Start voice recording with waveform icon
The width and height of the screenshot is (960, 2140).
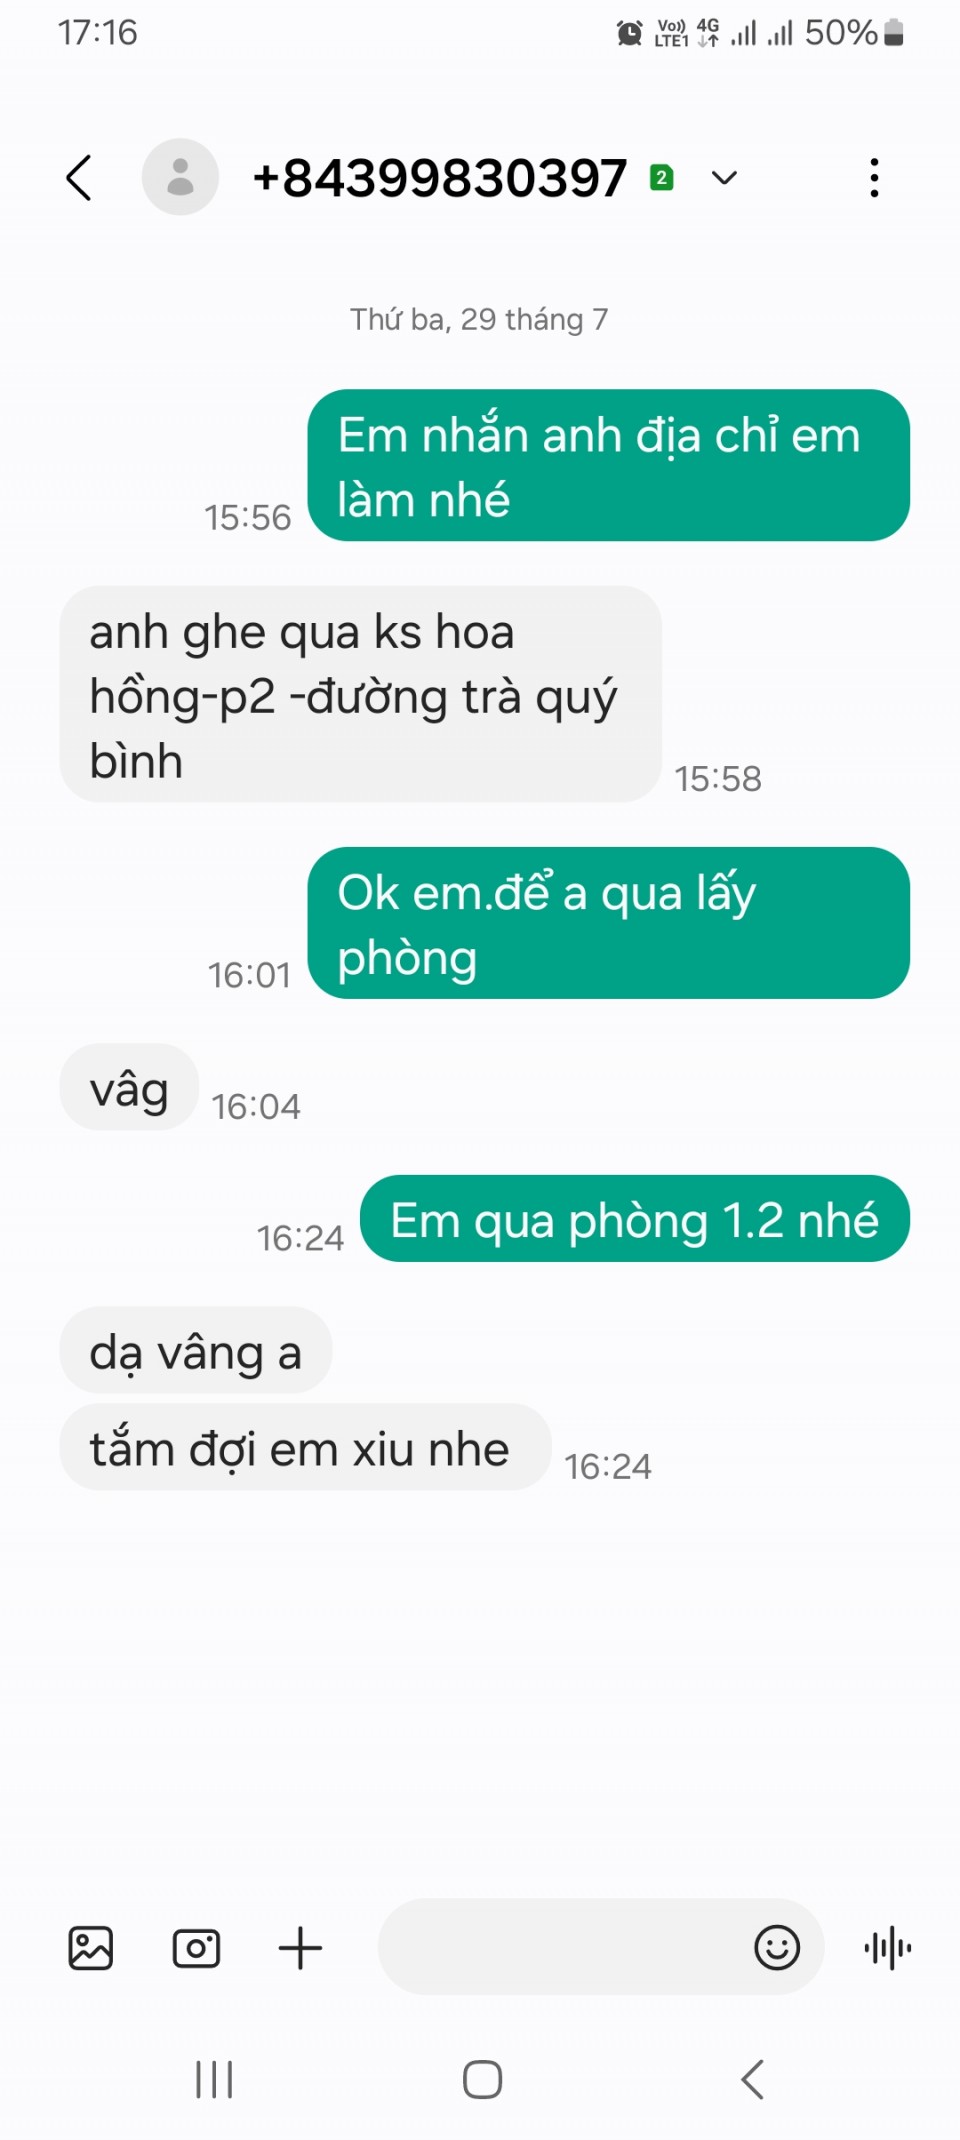pyautogui.click(x=888, y=1948)
